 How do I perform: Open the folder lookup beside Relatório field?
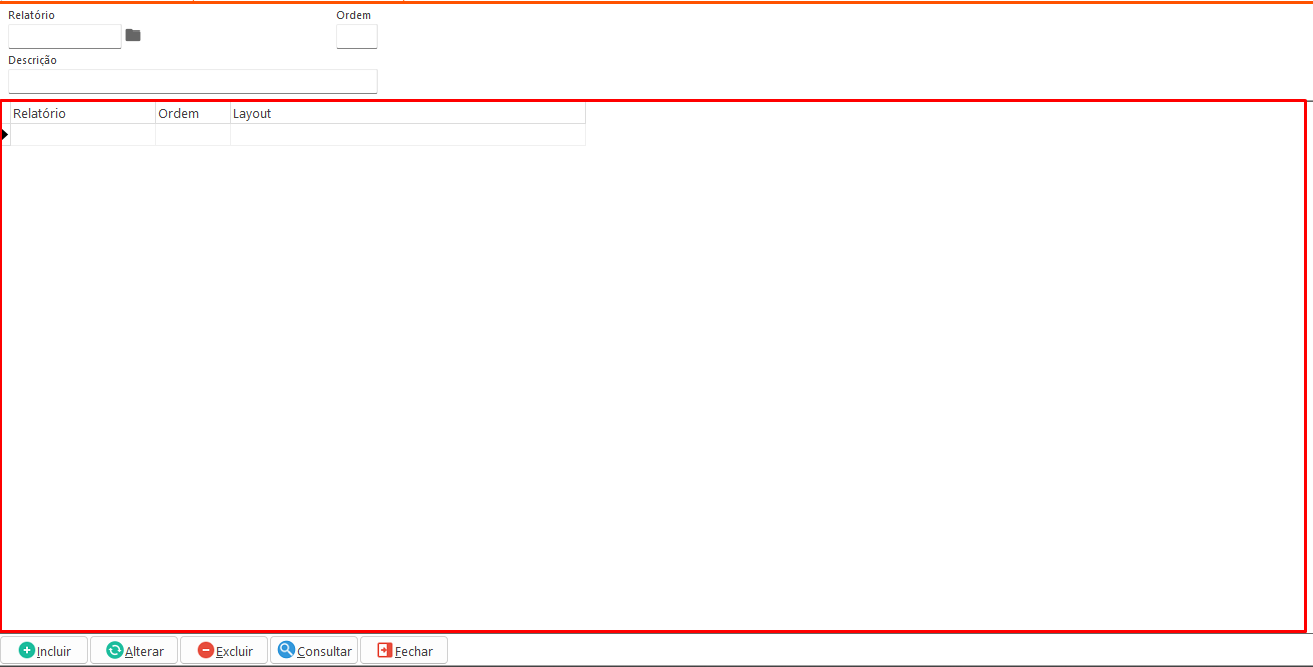(133, 36)
